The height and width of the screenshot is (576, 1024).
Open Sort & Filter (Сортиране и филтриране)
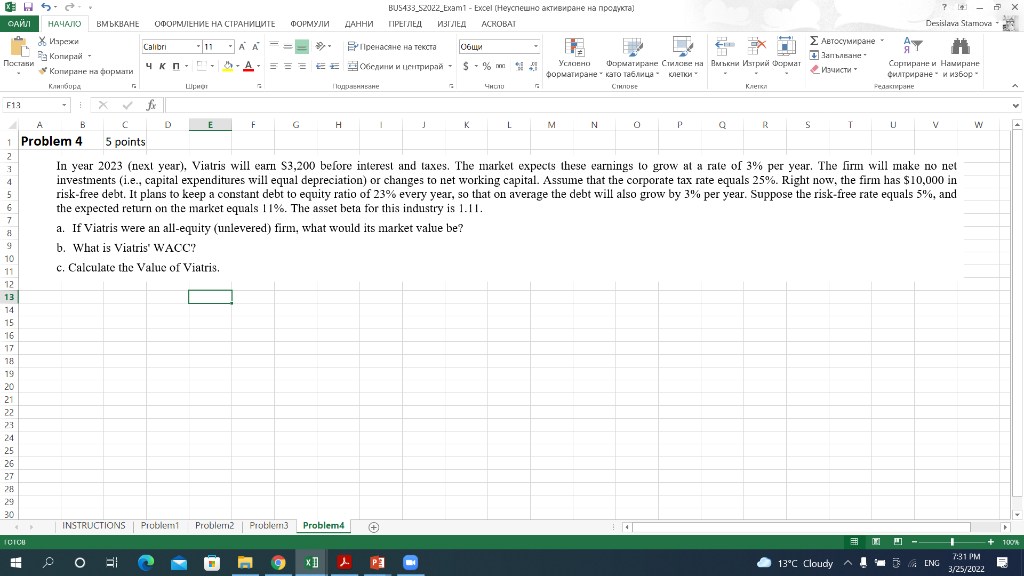tap(911, 46)
